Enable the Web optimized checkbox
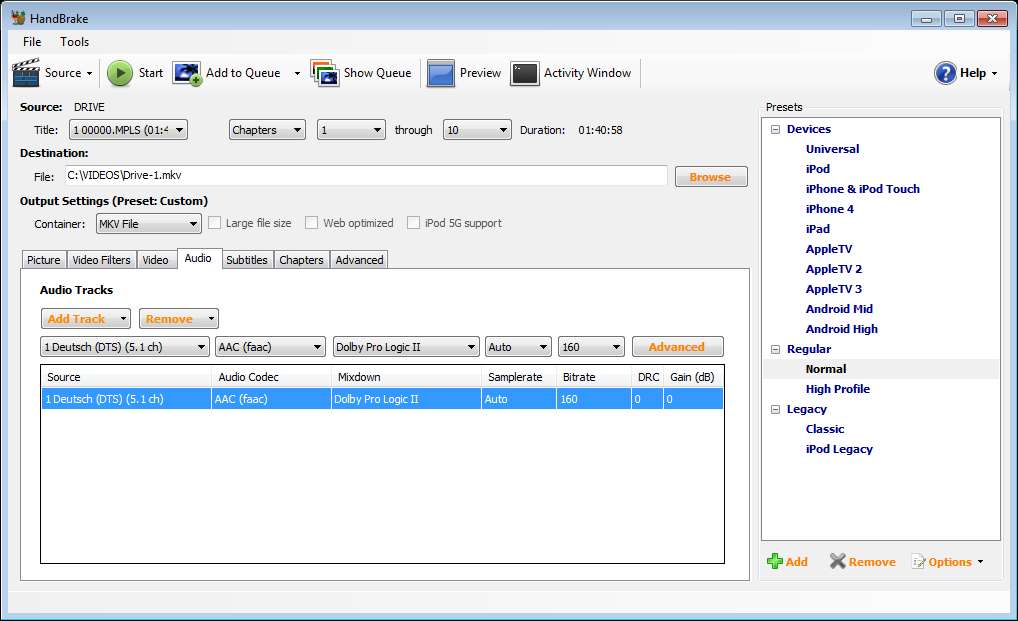This screenshot has height=621, width=1018. (x=312, y=223)
